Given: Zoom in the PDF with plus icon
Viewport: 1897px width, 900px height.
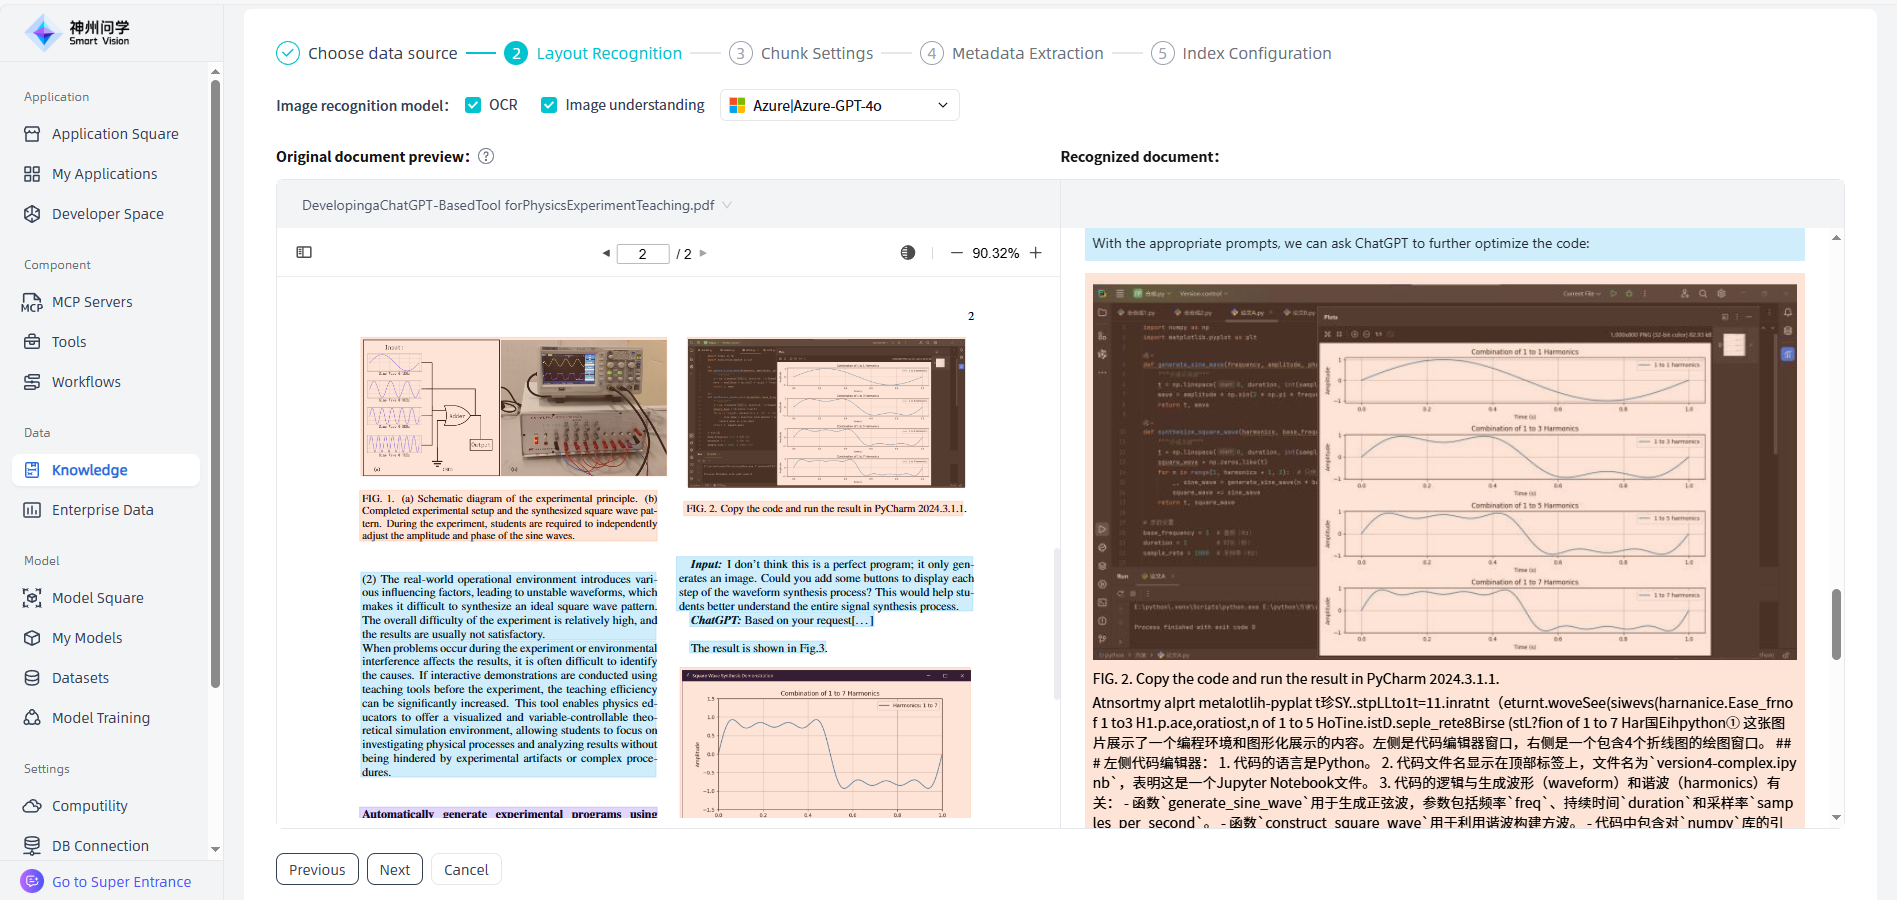Looking at the screenshot, I should click(1036, 253).
